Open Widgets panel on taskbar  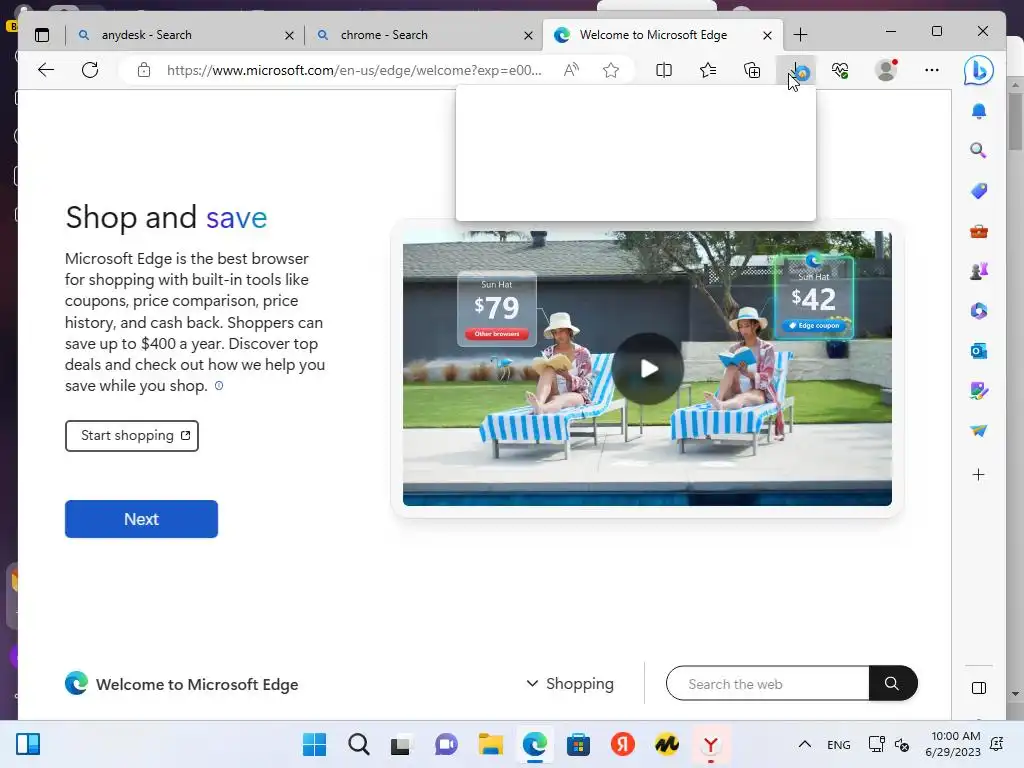[28, 744]
